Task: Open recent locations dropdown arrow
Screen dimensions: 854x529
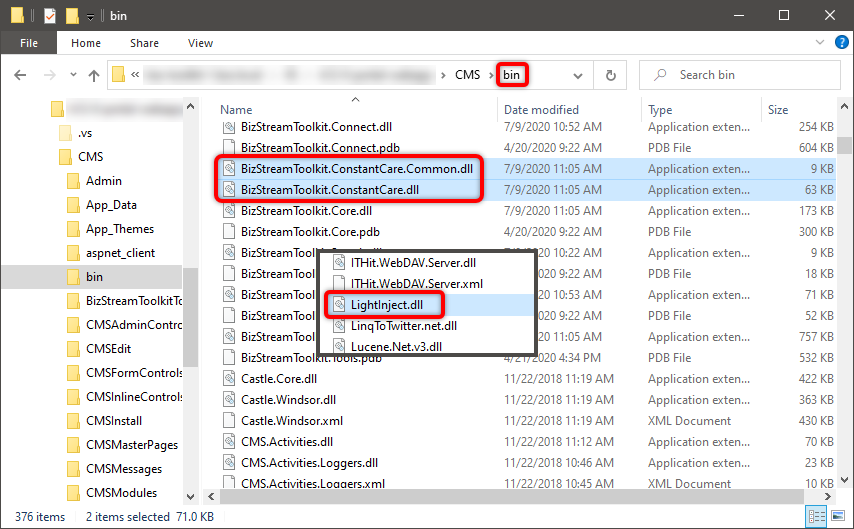Action: [x=73, y=75]
